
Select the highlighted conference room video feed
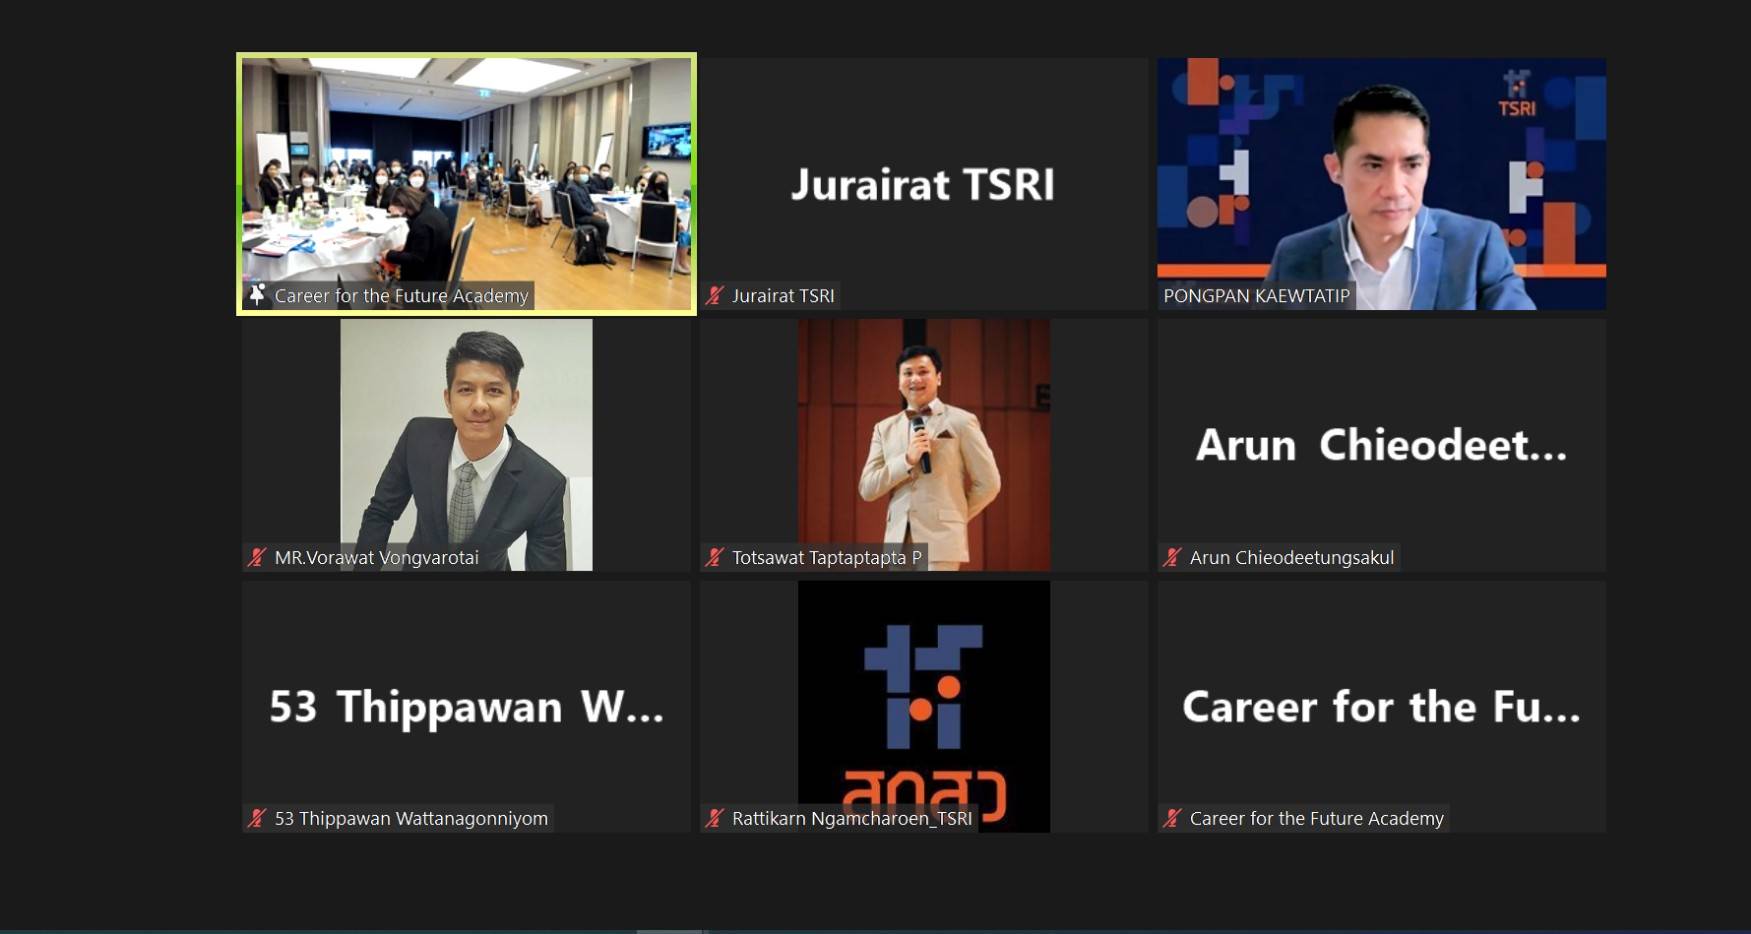[466, 170]
